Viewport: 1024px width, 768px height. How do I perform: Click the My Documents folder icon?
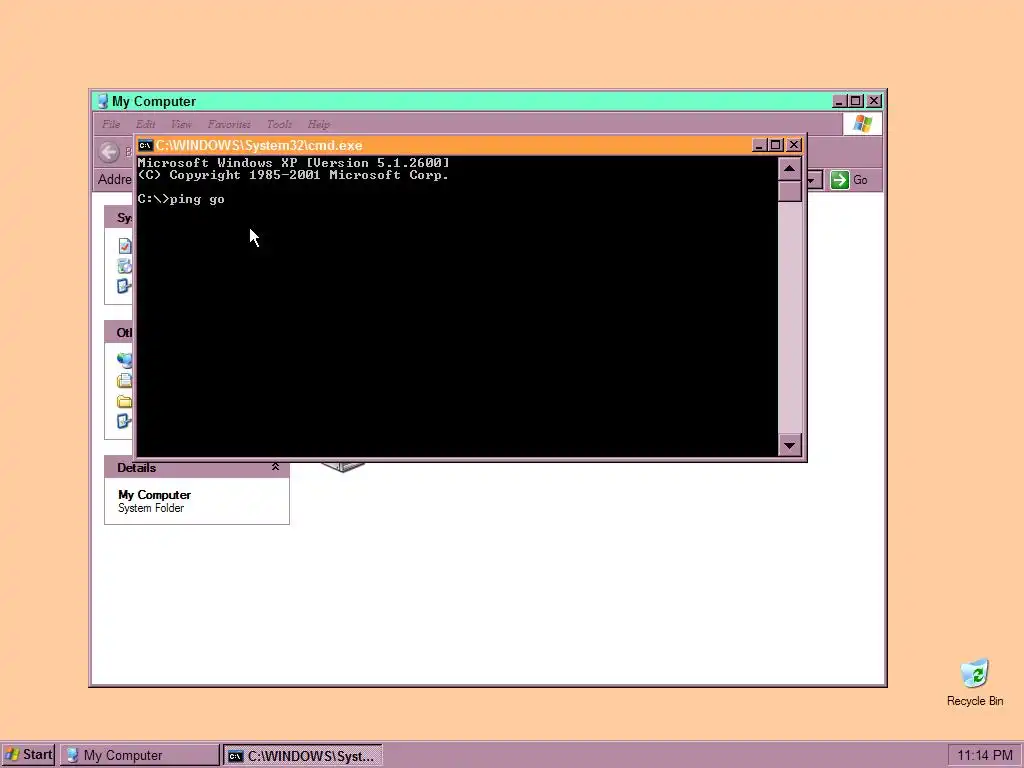pos(124,380)
